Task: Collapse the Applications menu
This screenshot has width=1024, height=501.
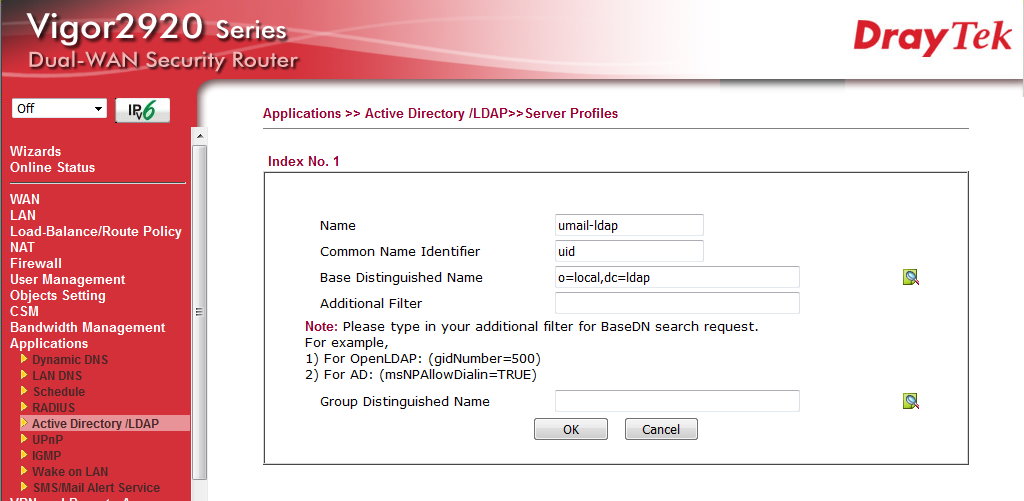Action: (x=49, y=344)
